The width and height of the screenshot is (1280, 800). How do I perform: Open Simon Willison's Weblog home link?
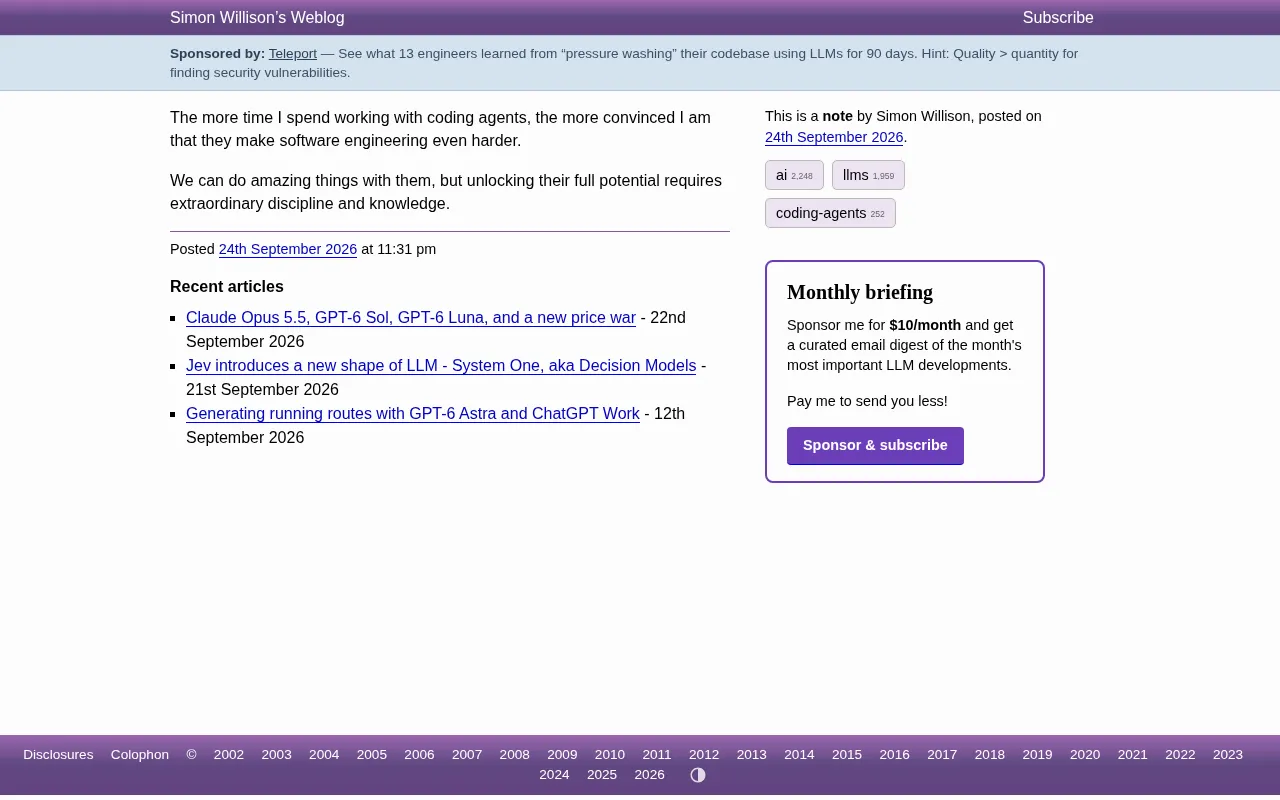tap(257, 18)
